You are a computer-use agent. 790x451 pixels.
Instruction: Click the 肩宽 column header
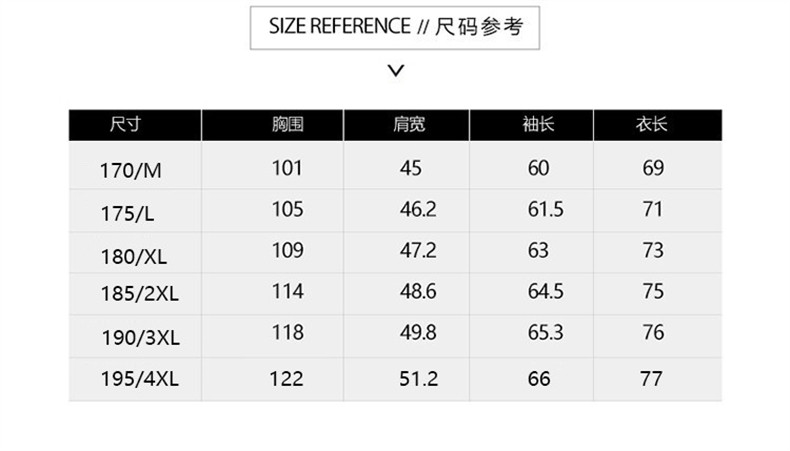[x=410, y=125]
